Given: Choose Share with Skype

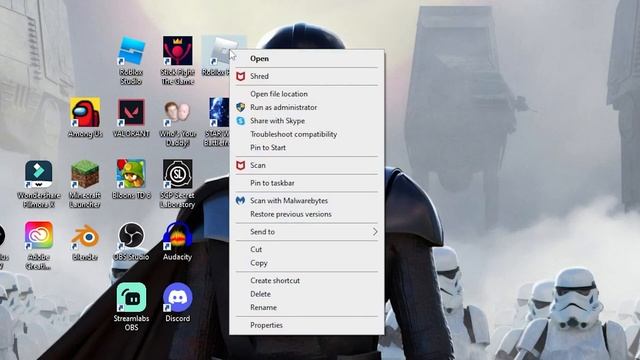Looking at the screenshot, I should pos(307,121).
